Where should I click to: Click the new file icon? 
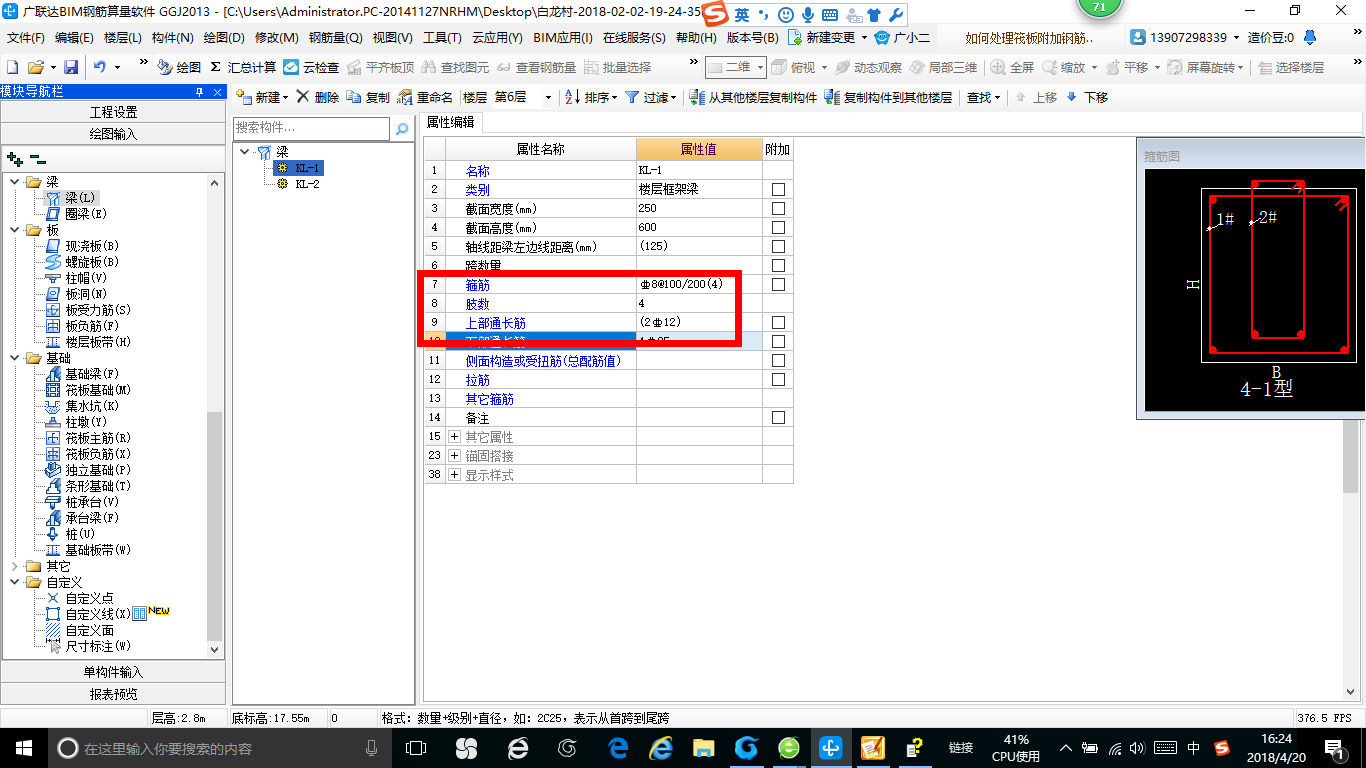[x=12, y=67]
